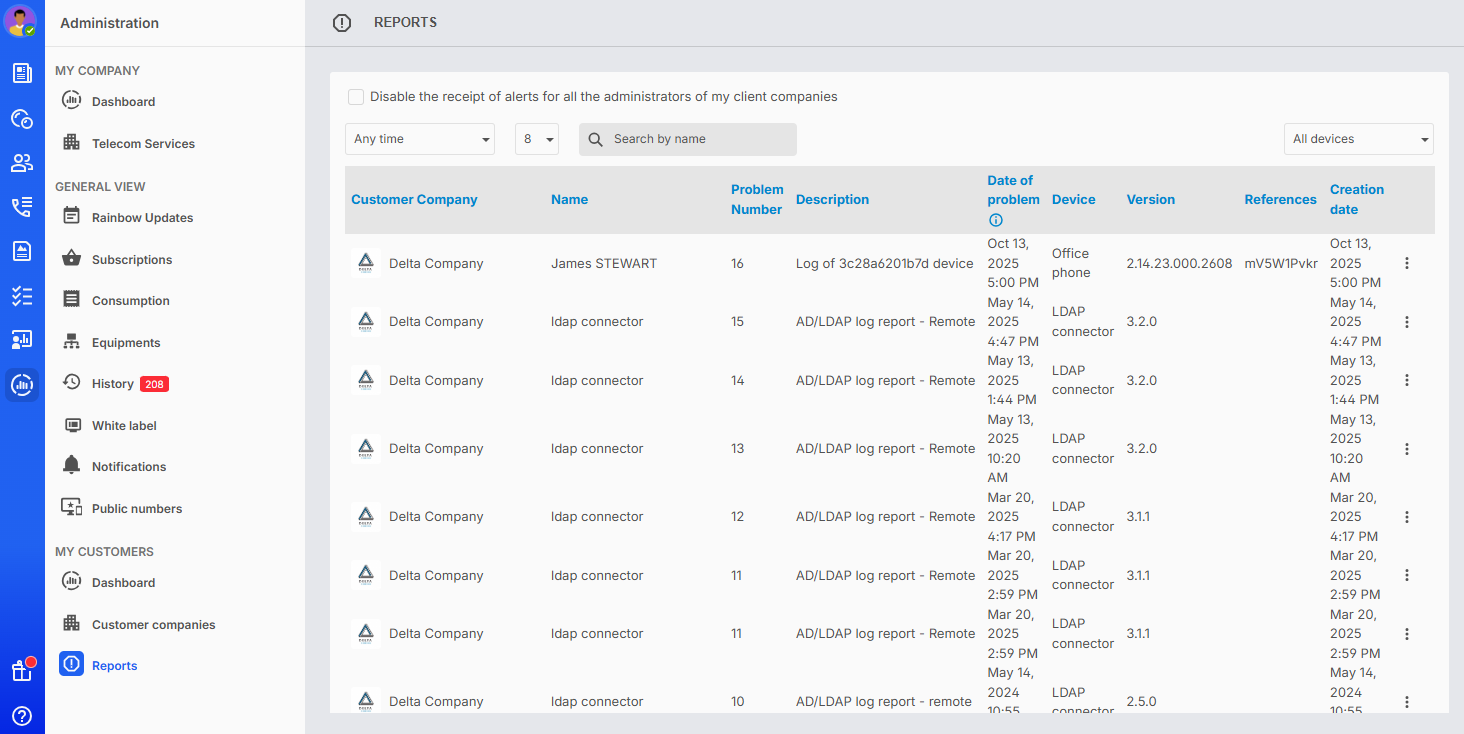Click the info icon under Date of problem
Image resolution: width=1464 pixels, height=734 pixels.
point(995,221)
